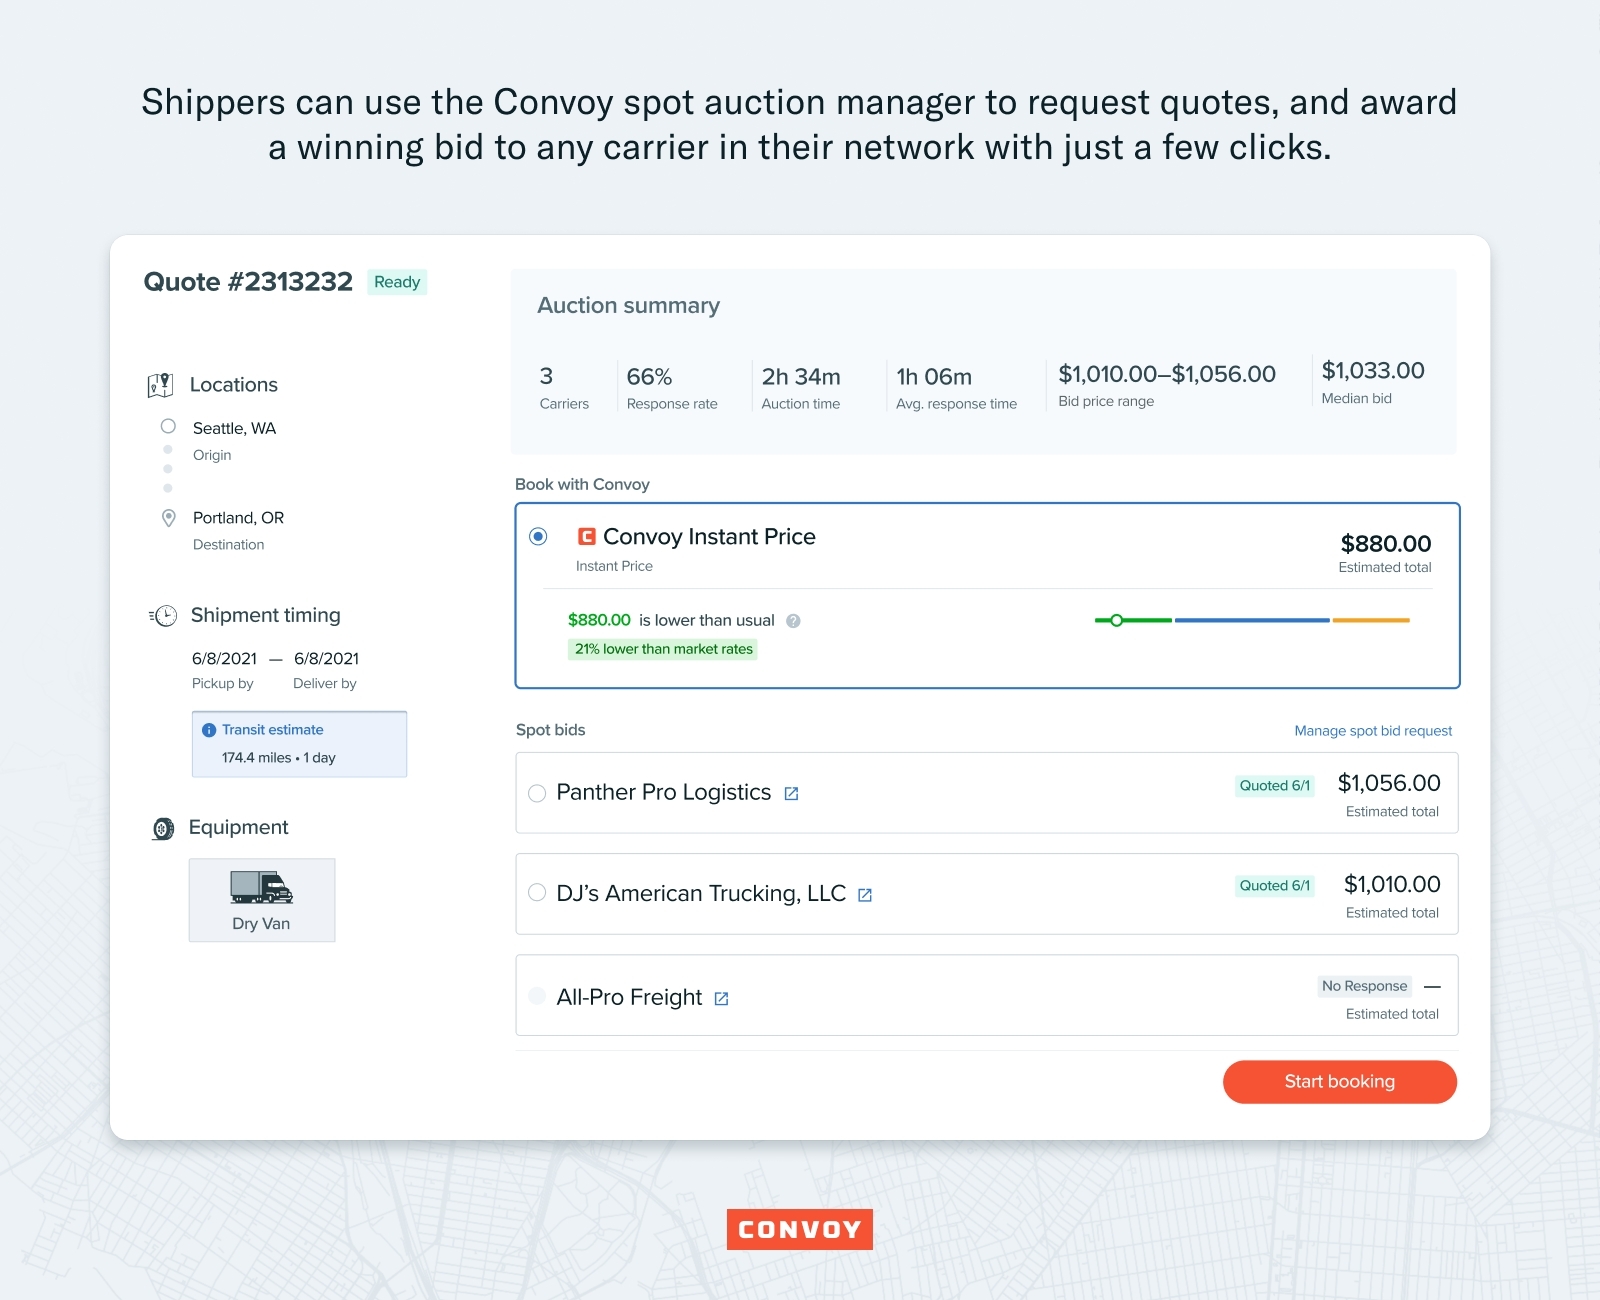
Task: Click the Start booking button
Action: (1339, 1081)
